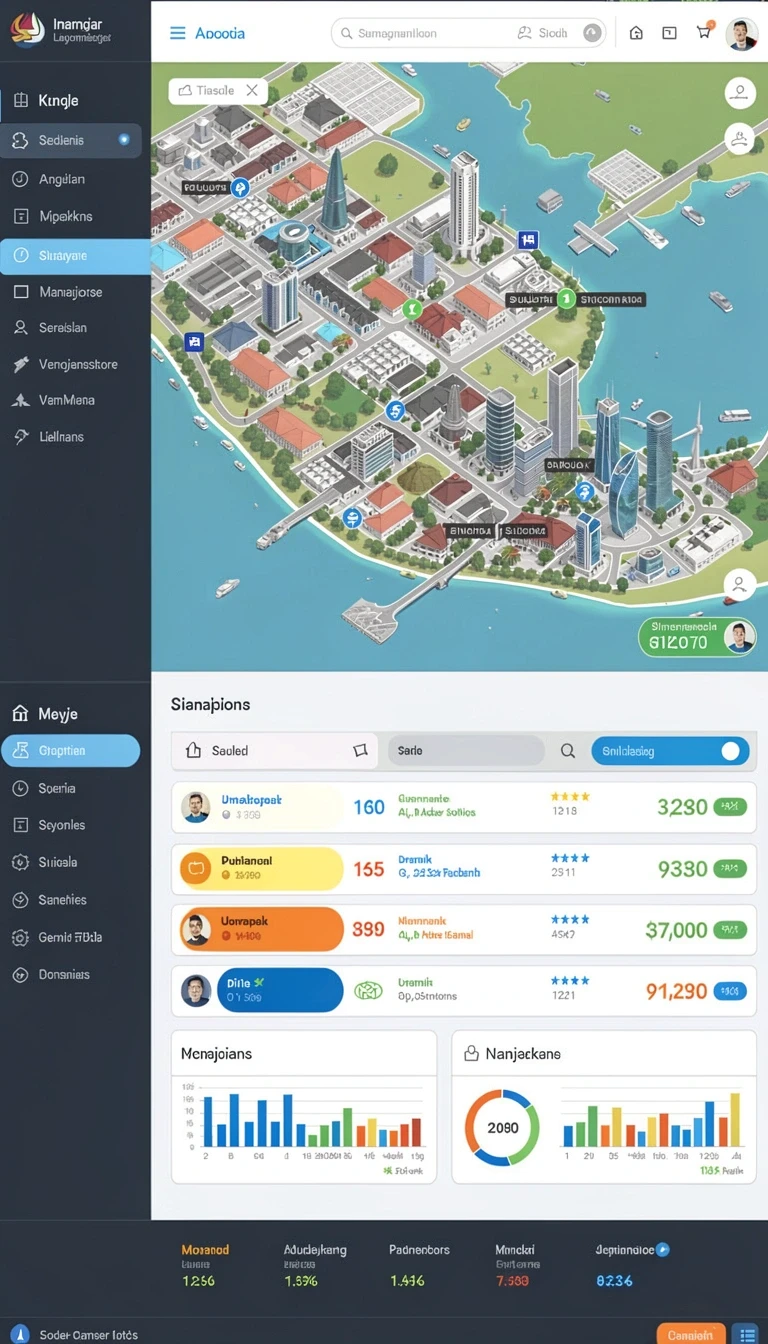Image resolution: width=768 pixels, height=1344 pixels.
Task: Click the green marker beside Stacoen label
Action: click(565, 298)
